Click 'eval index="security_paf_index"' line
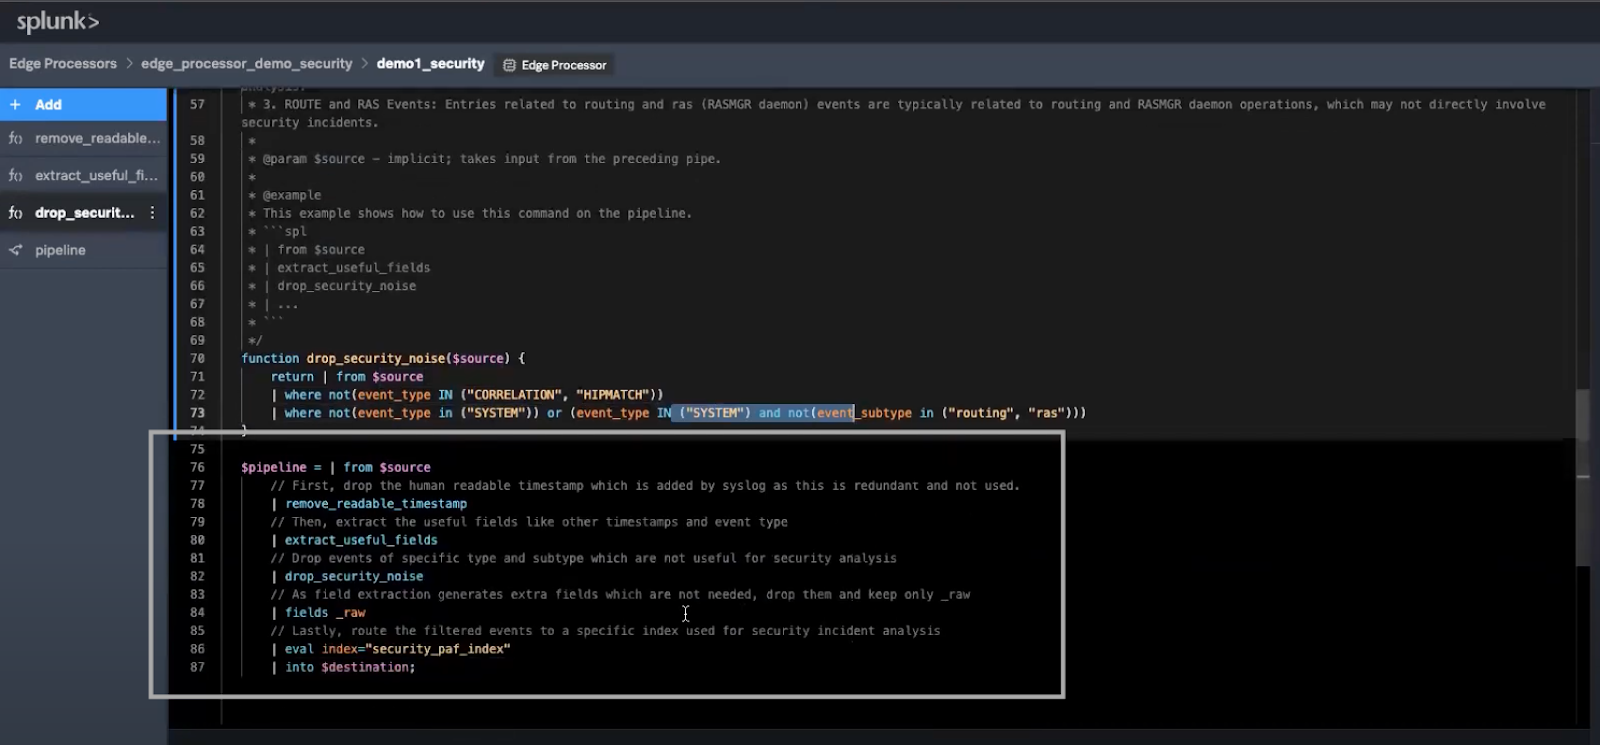This screenshot has height=745, width=1600. [390, 649]
